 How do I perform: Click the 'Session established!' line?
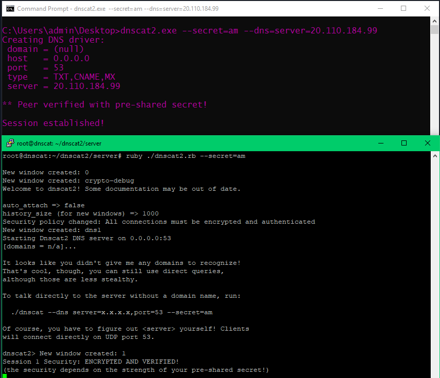pyautogui.click(x=53, y=123)
